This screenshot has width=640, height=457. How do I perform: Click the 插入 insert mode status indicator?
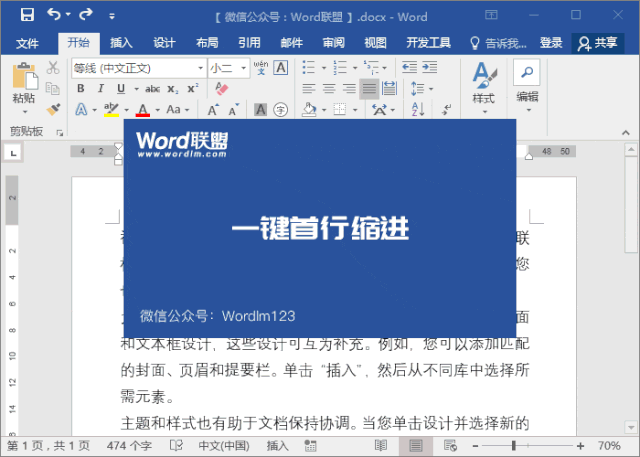pyautogui.click(x=278, y=446)
